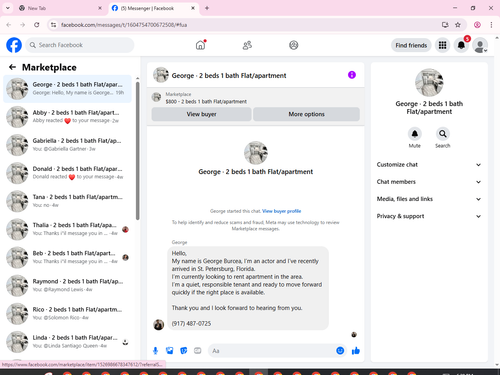500x375 pixels.
Task: Attach a photo file icon
Action: [x=170, y=351]
